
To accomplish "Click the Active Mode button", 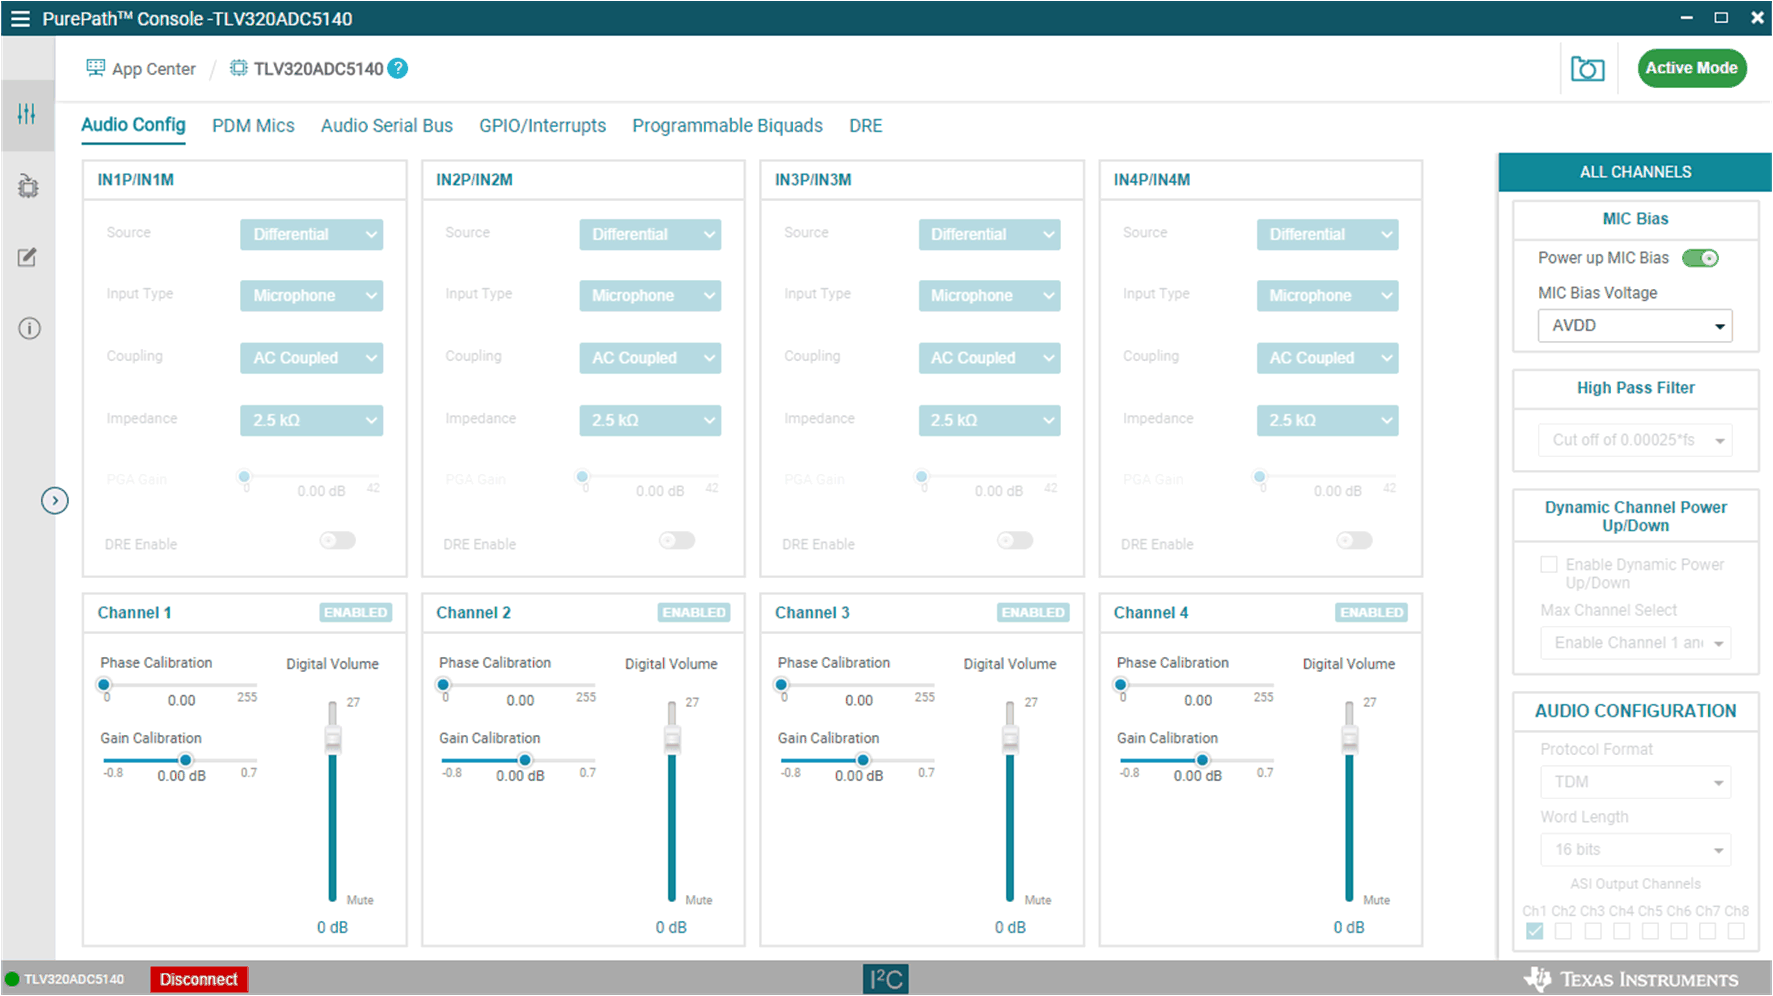I will (1691, 68).
